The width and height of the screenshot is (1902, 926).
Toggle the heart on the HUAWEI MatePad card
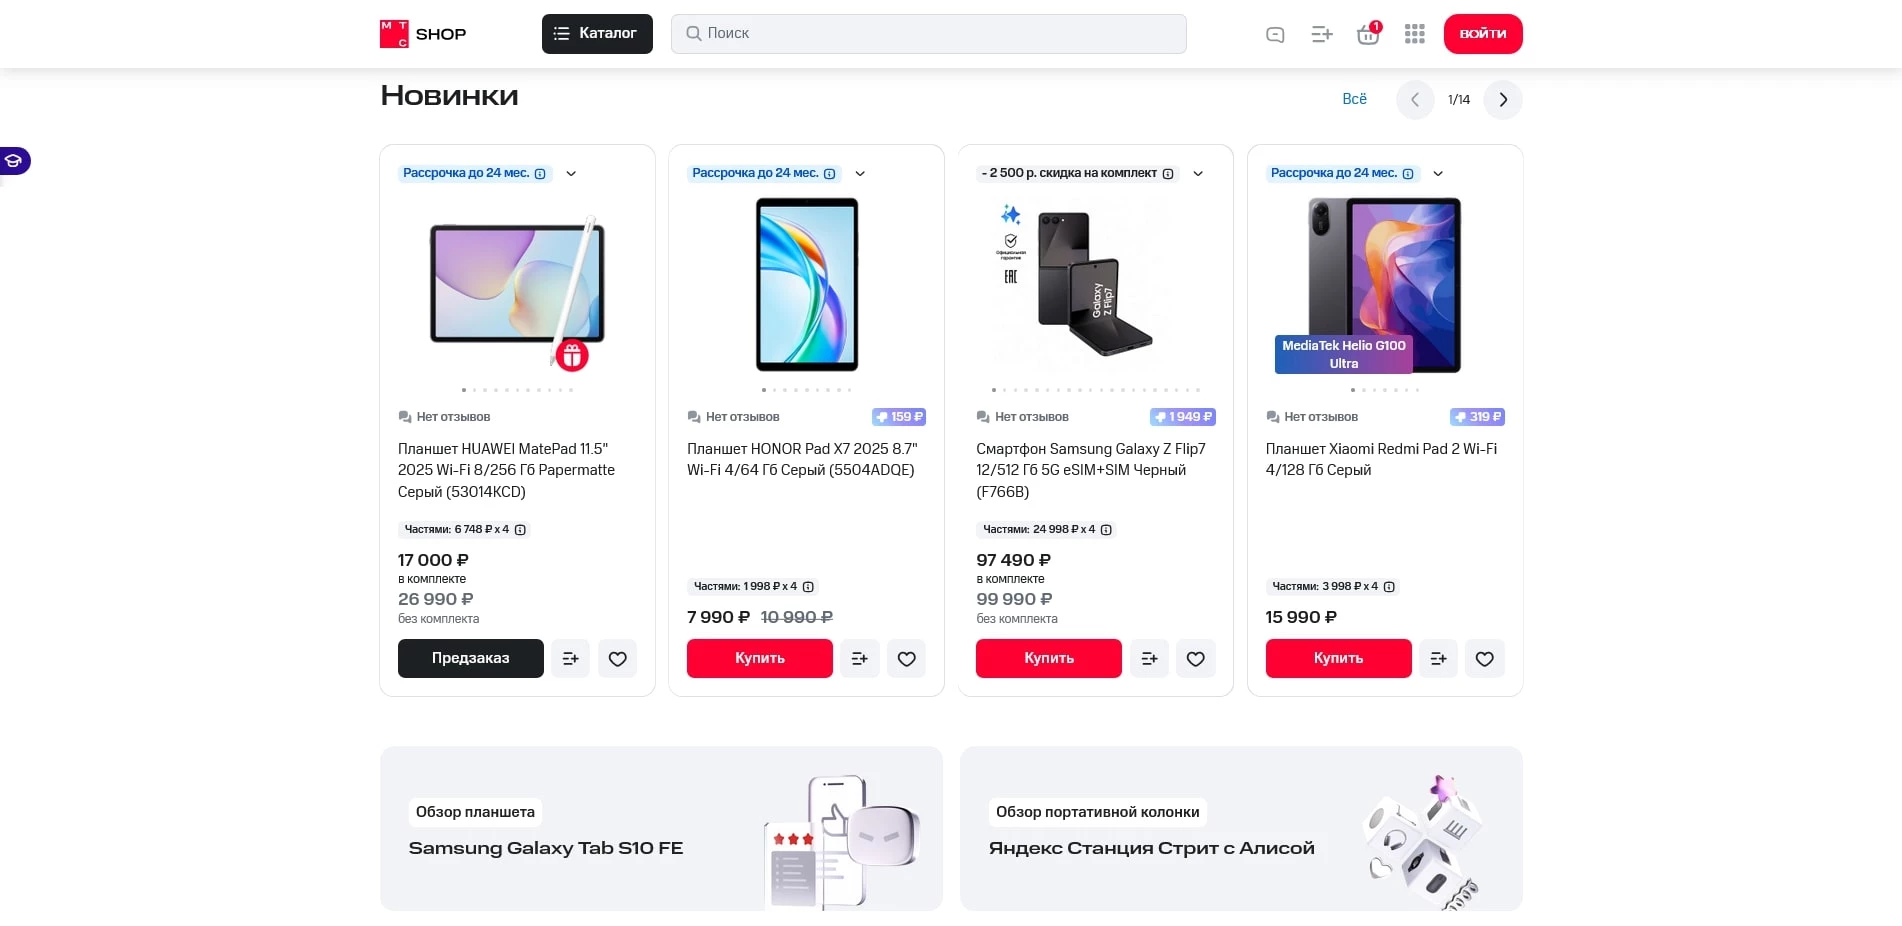(617, 658)
